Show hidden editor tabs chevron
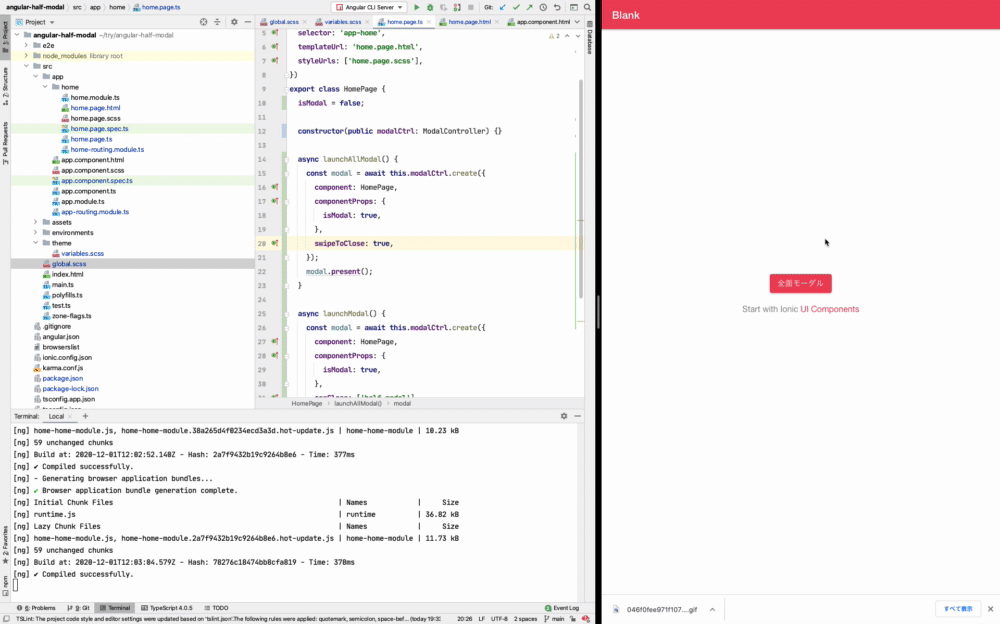 [x=577, y=22]
